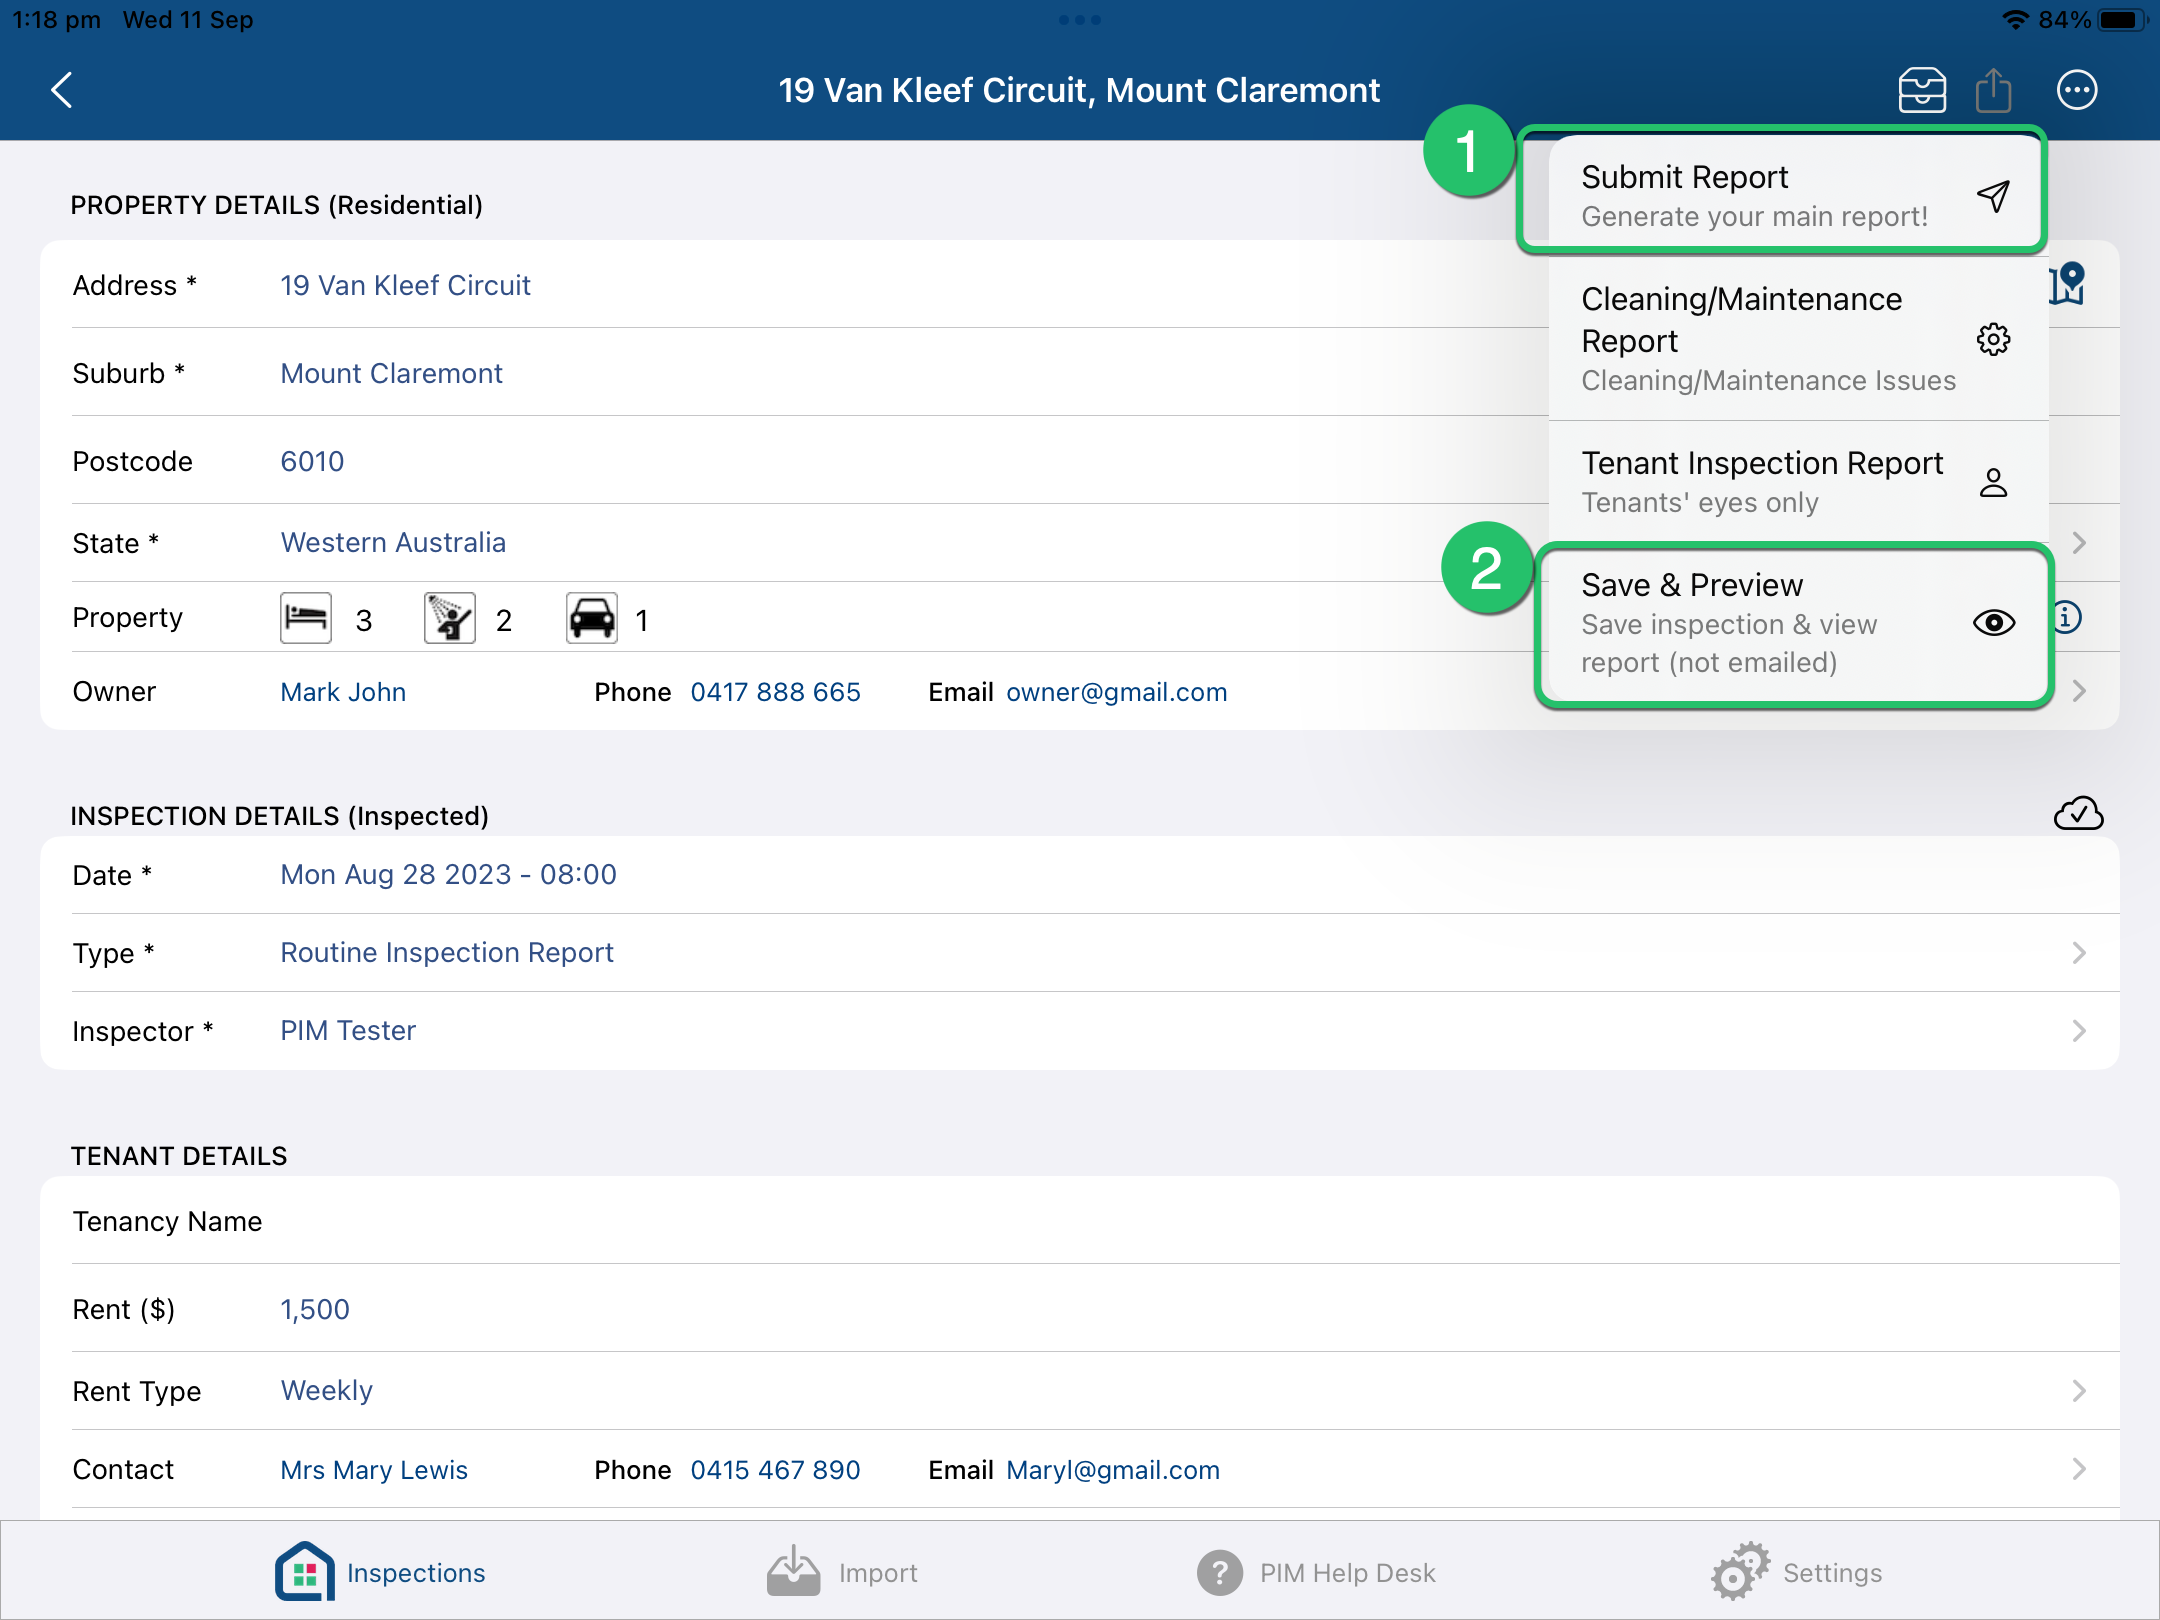Tap the more options ellipsis icon

click(2076, 90)
